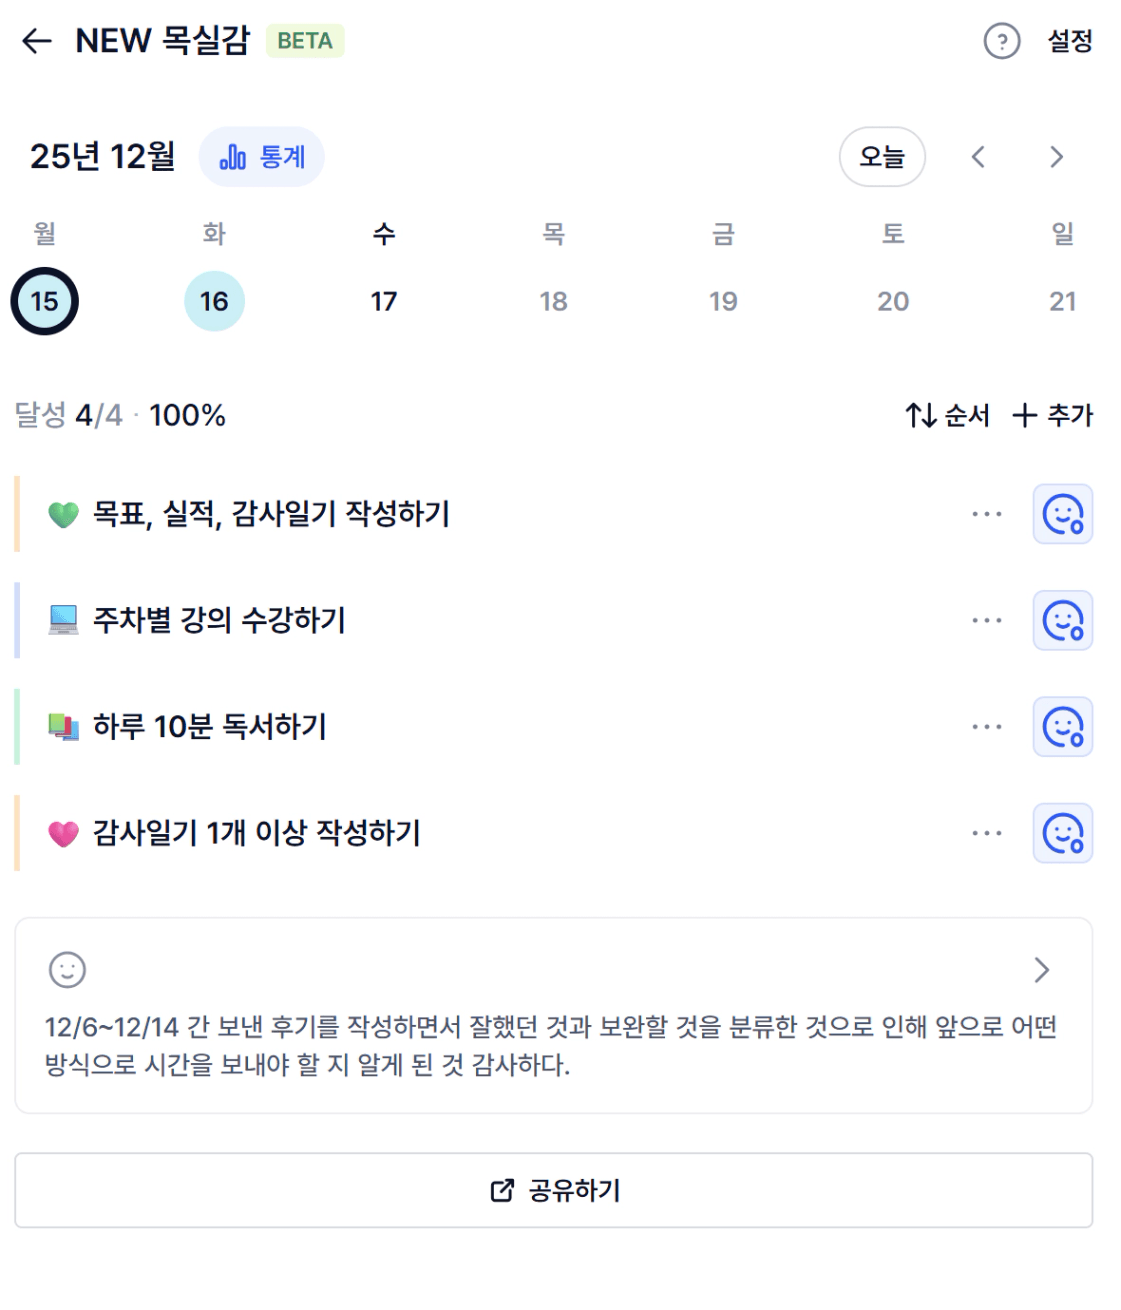Open 설정 settings

point(1069,41)
